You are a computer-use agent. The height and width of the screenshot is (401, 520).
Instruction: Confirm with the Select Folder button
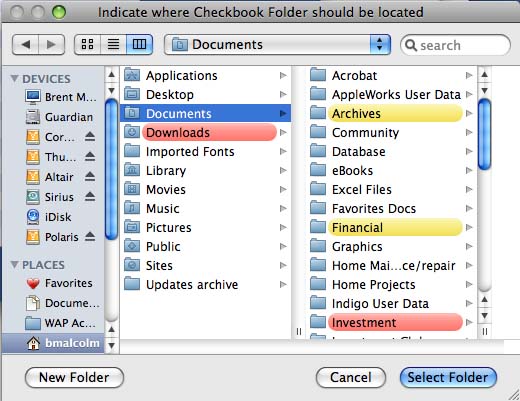[448, 378]
